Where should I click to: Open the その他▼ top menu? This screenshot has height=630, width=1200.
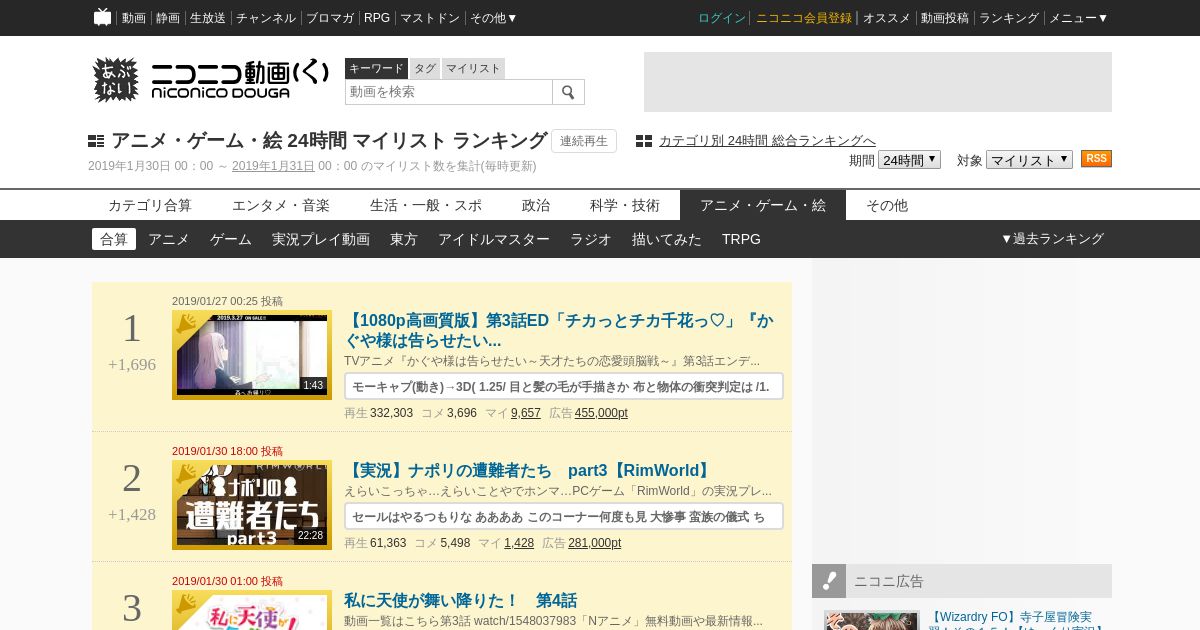pyautogui.click(x=494, y=18)
